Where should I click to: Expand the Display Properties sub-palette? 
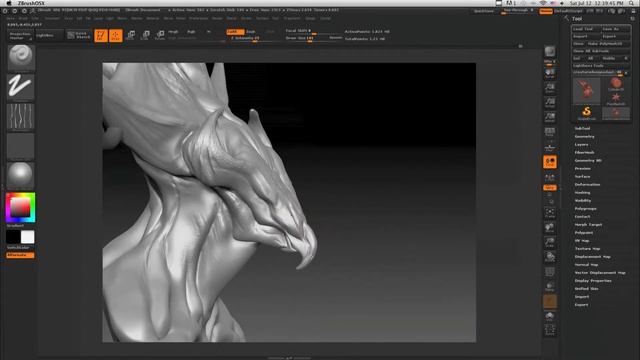click(593, 281)
